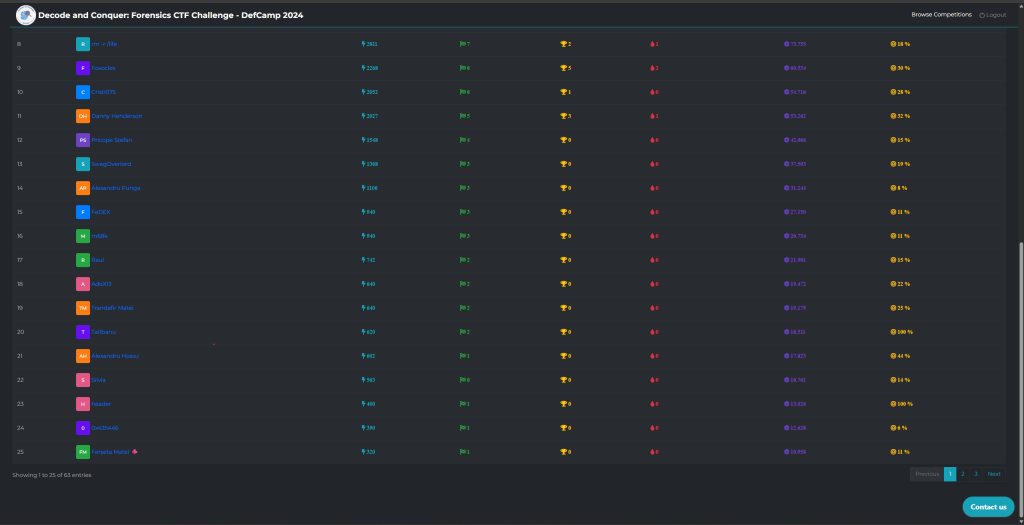Viewport: 1024px width, 525px height.
Task: Click the Next pagination button
Action: pos(993,474)
